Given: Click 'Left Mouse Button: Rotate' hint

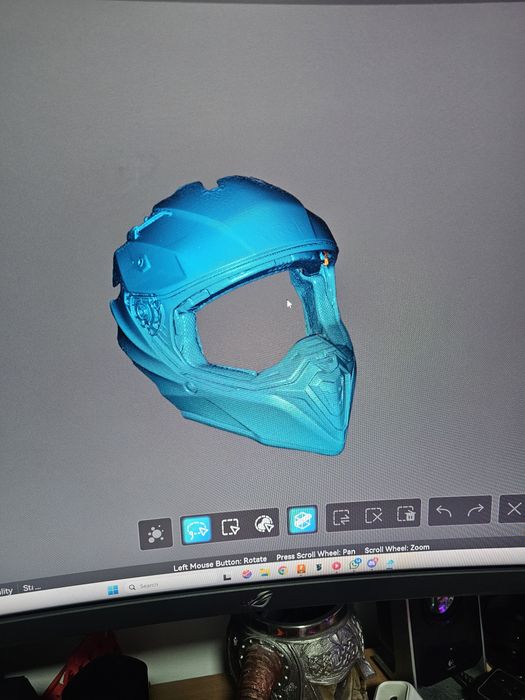Looking at the screenshot, I should (x=220, y=563).
